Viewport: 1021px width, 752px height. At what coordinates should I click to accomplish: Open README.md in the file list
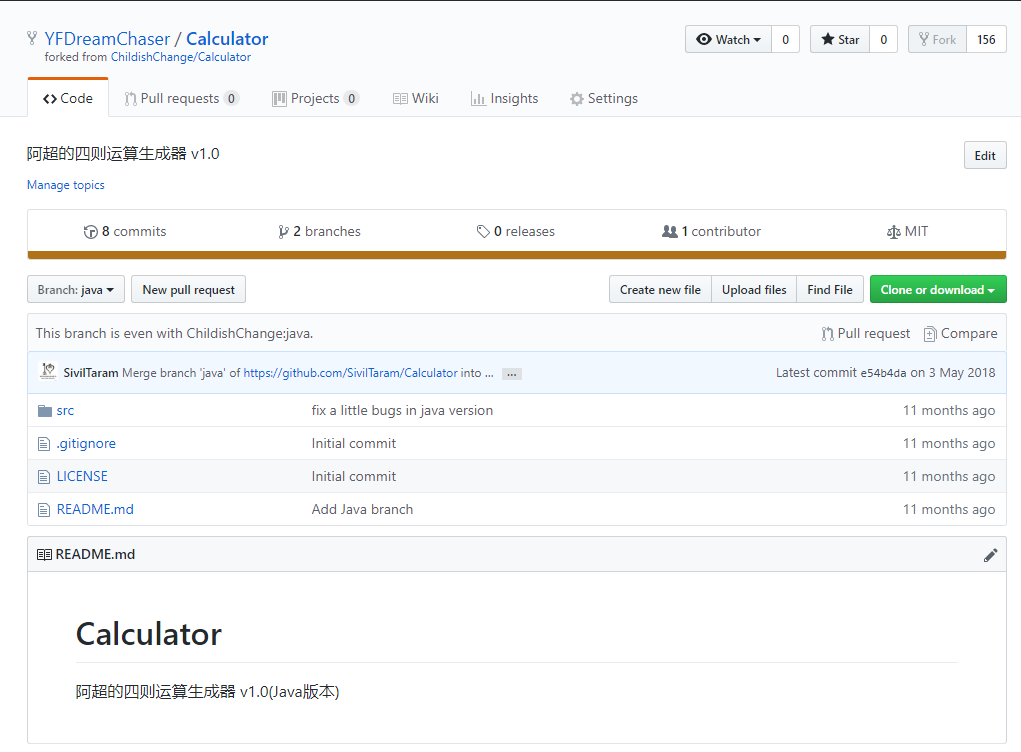click(95, 510)
